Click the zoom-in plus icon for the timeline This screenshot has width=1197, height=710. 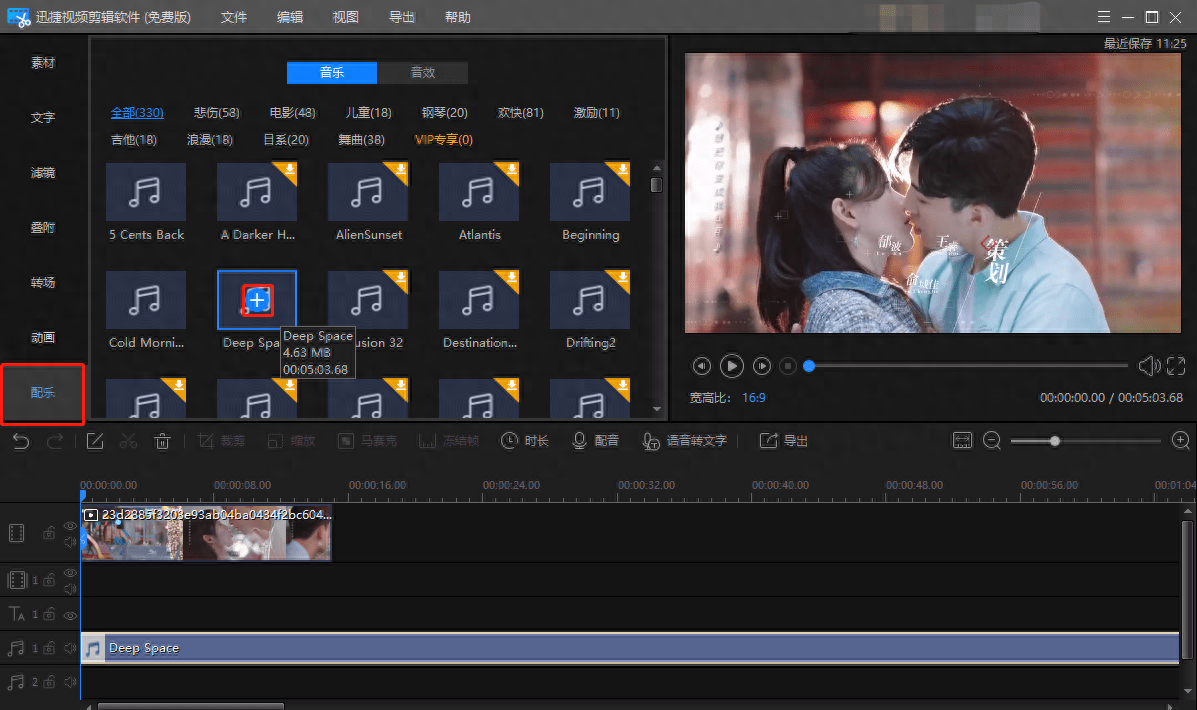point(1180,441)
